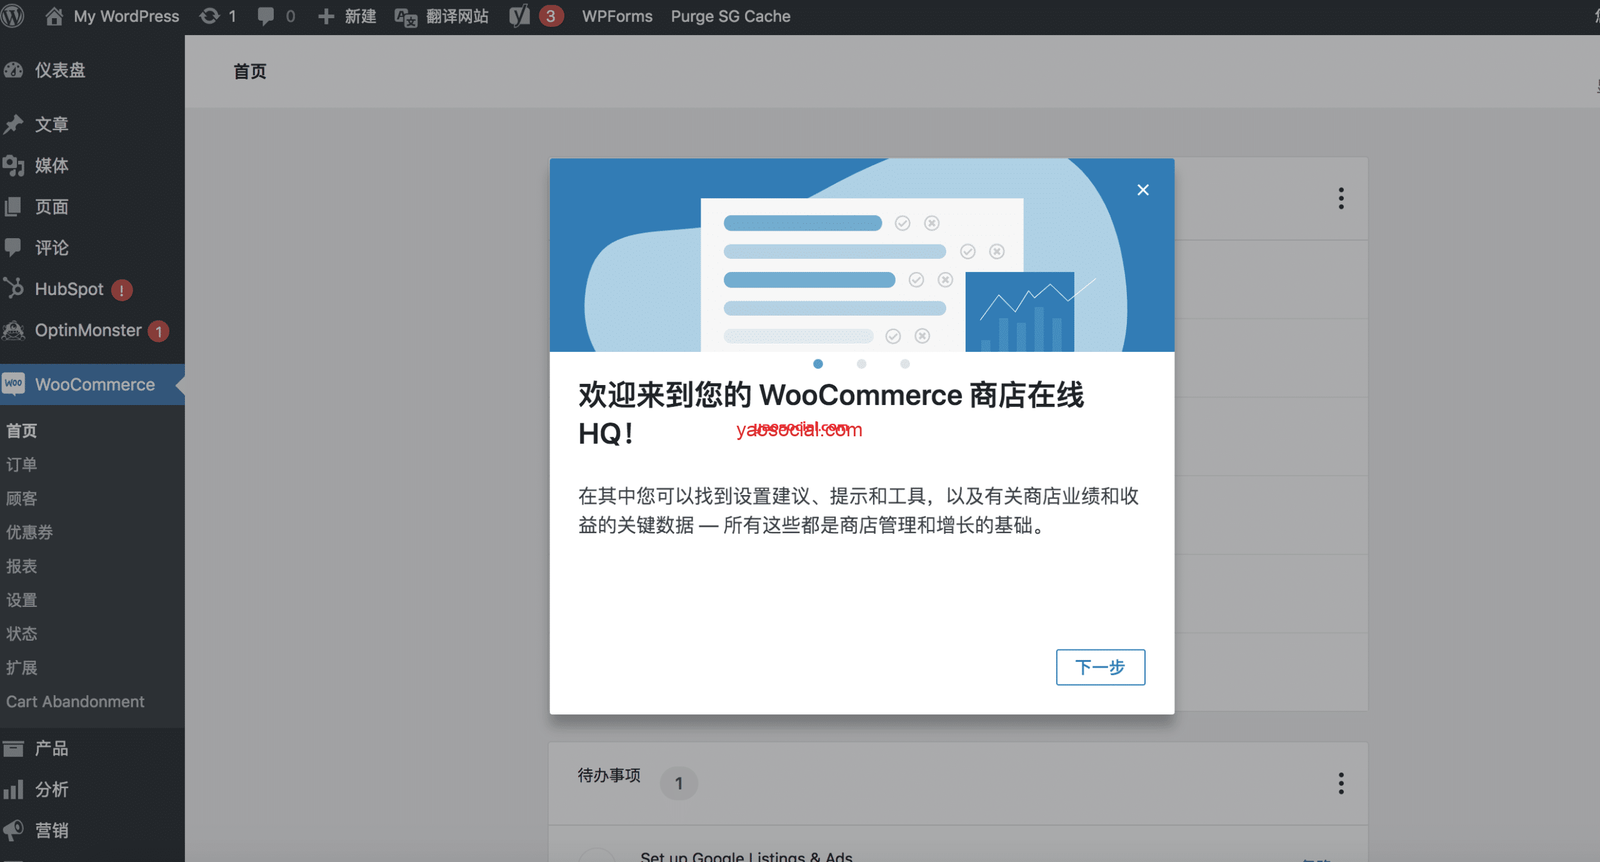Open the top card's three-dot menu
The image size is (1600, 862).
point(1341,198)
